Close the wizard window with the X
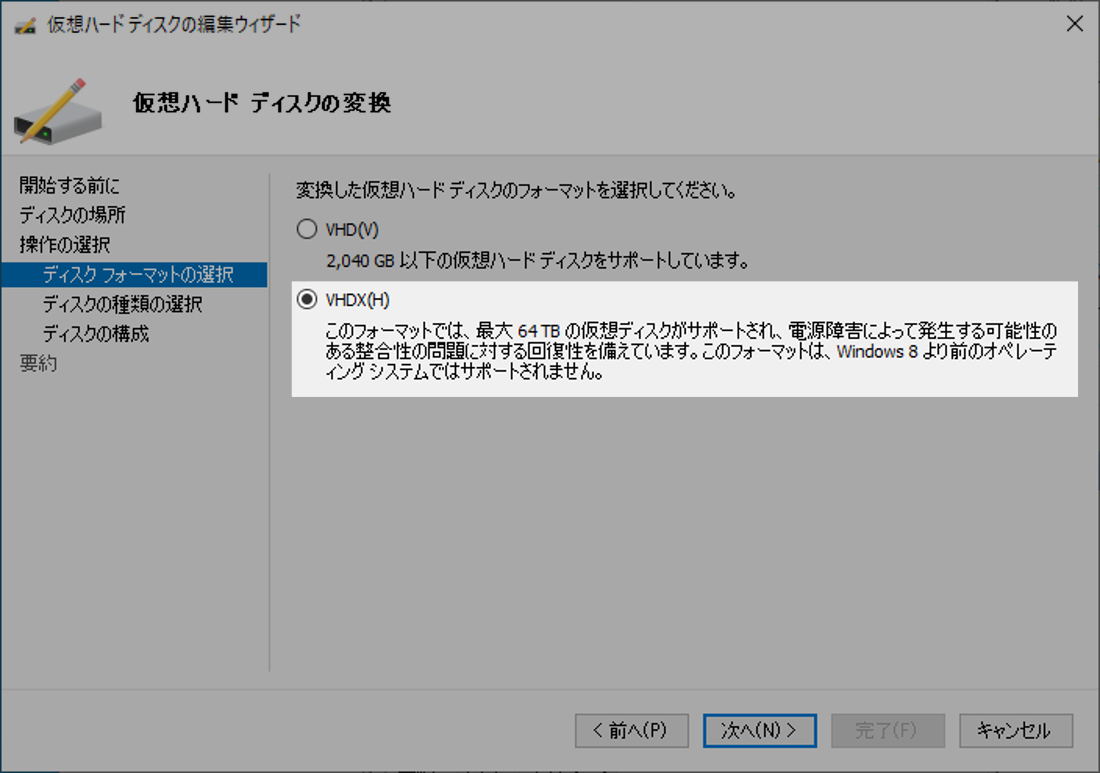Screen dimensions: 1100x773 (x=1076, y=25)
